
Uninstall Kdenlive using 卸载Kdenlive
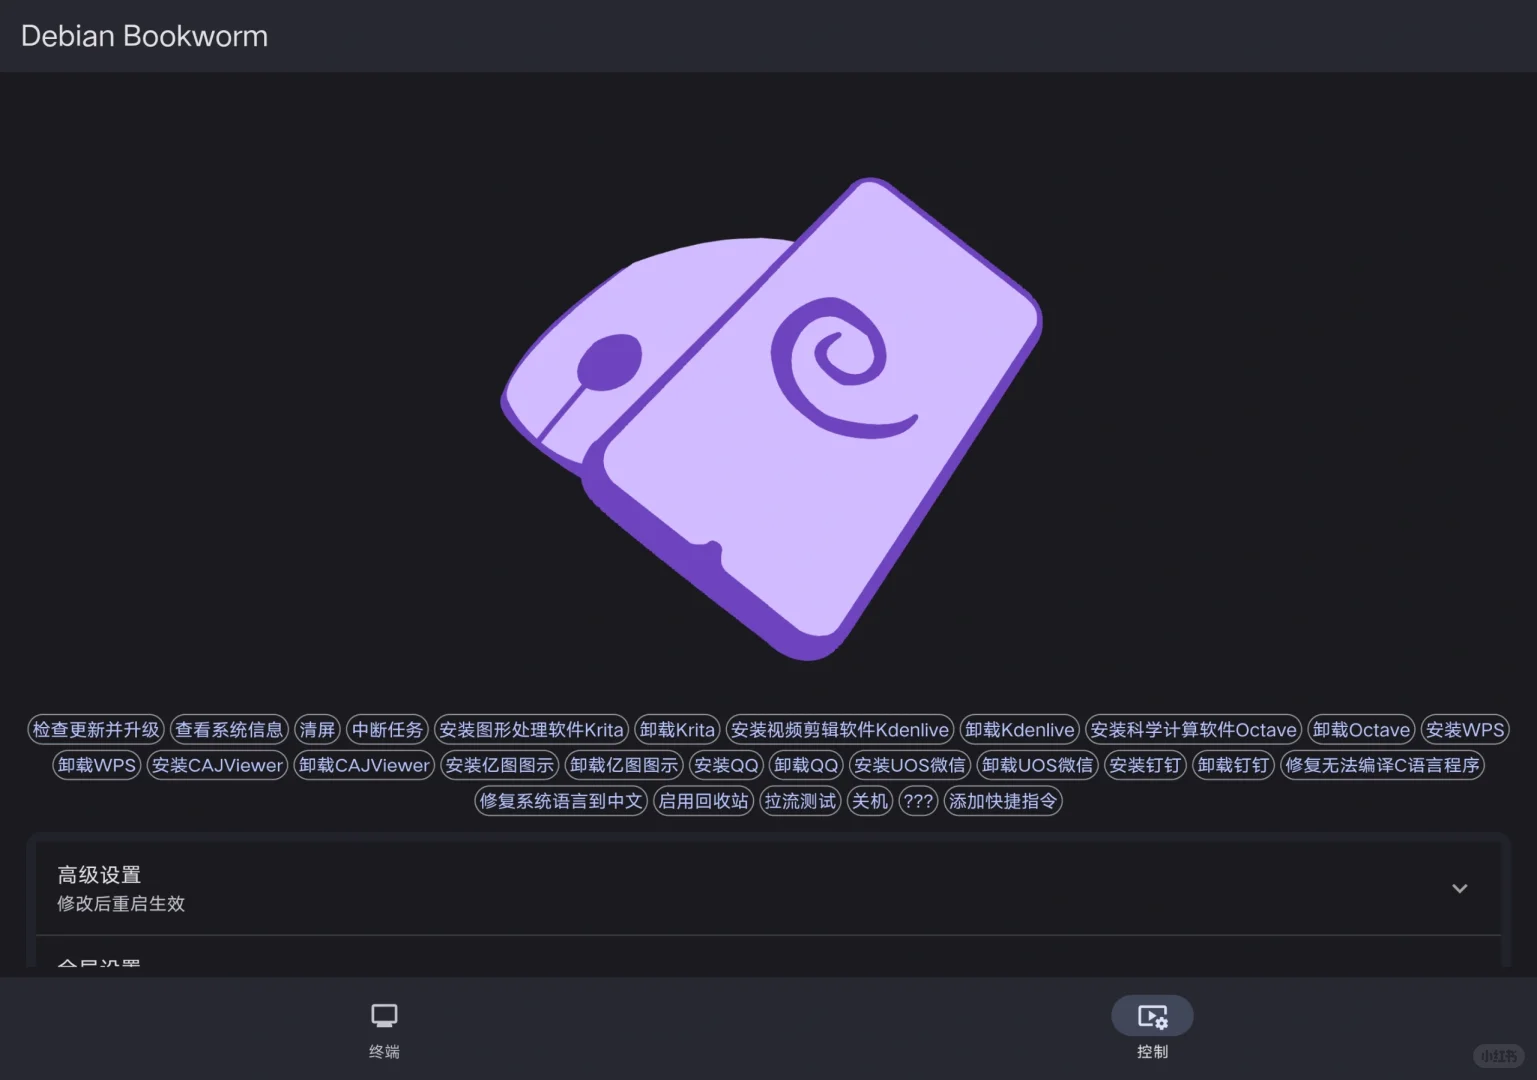[x=1019, y=729]
